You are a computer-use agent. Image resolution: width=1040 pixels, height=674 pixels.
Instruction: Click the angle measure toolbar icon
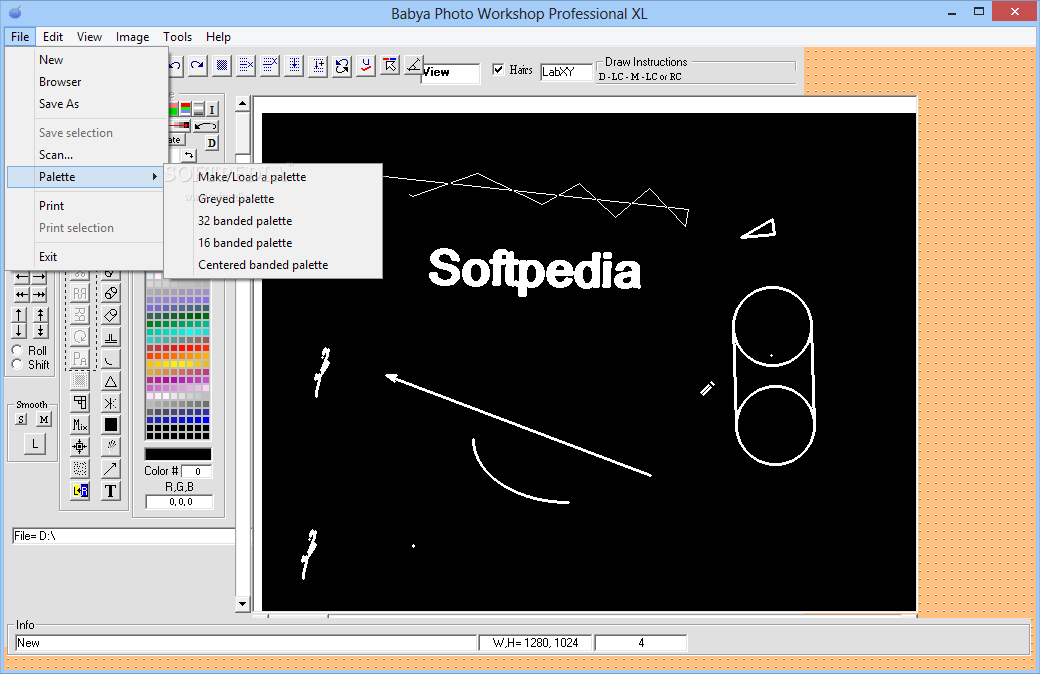[414, 65]
